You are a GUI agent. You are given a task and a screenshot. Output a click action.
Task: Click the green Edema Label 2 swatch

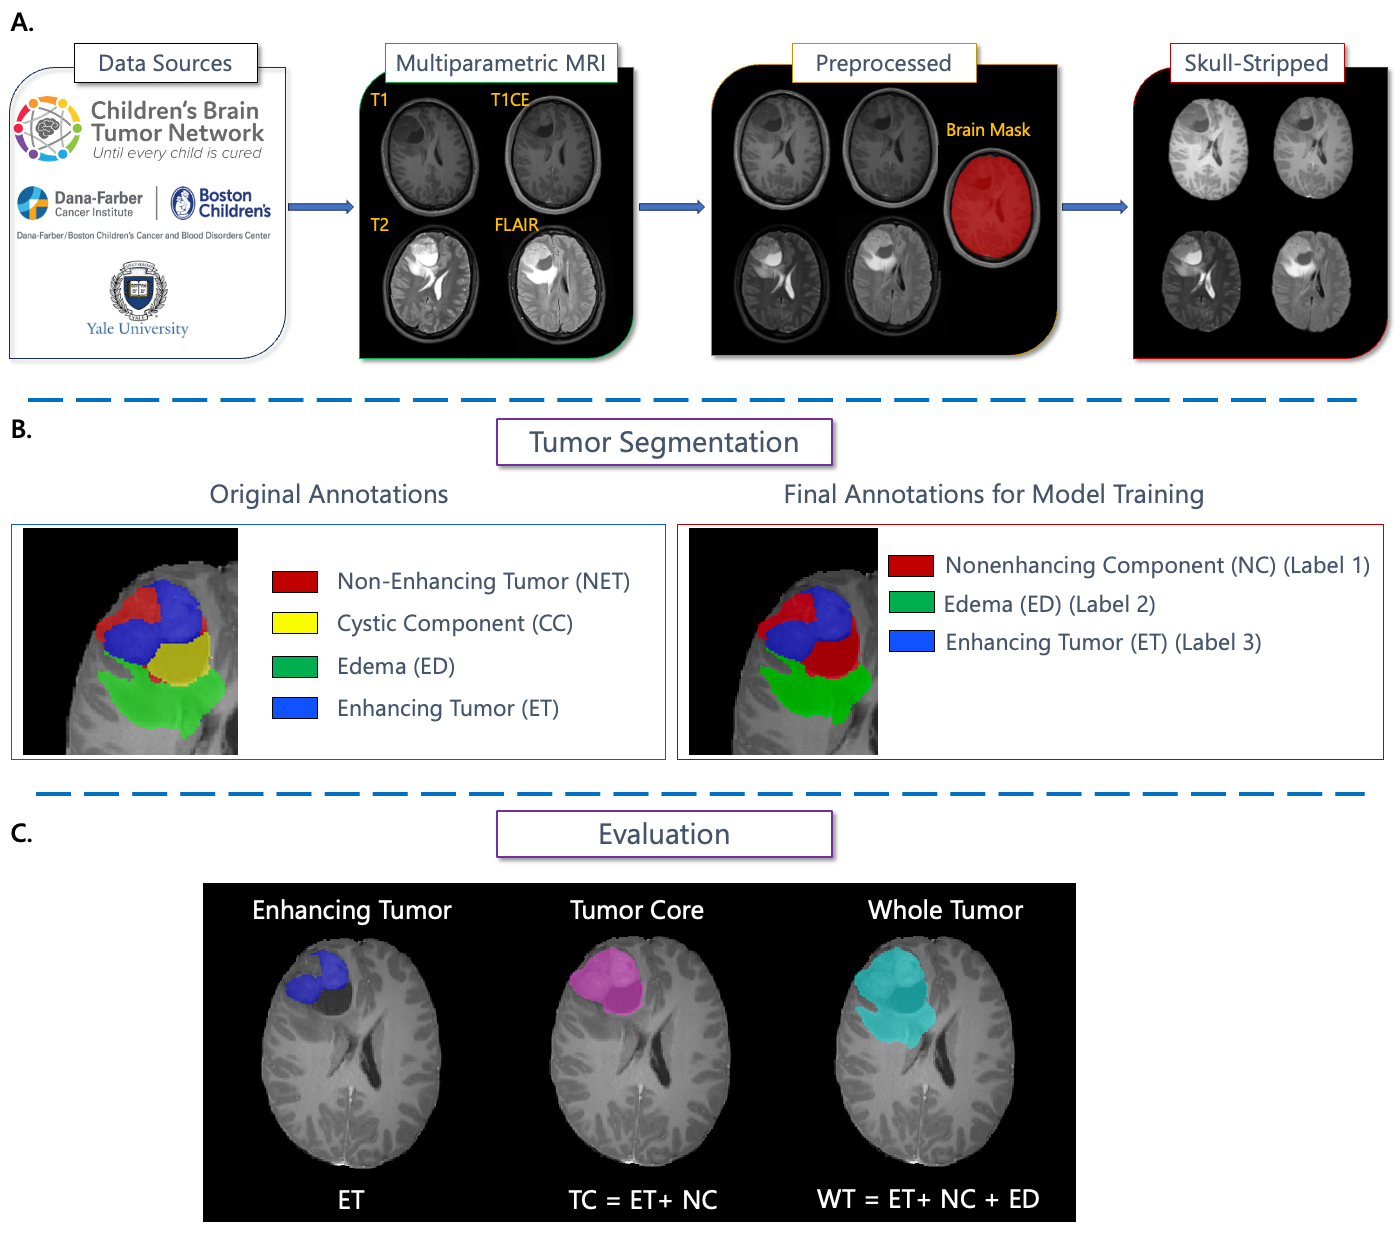tap(911, 603)
